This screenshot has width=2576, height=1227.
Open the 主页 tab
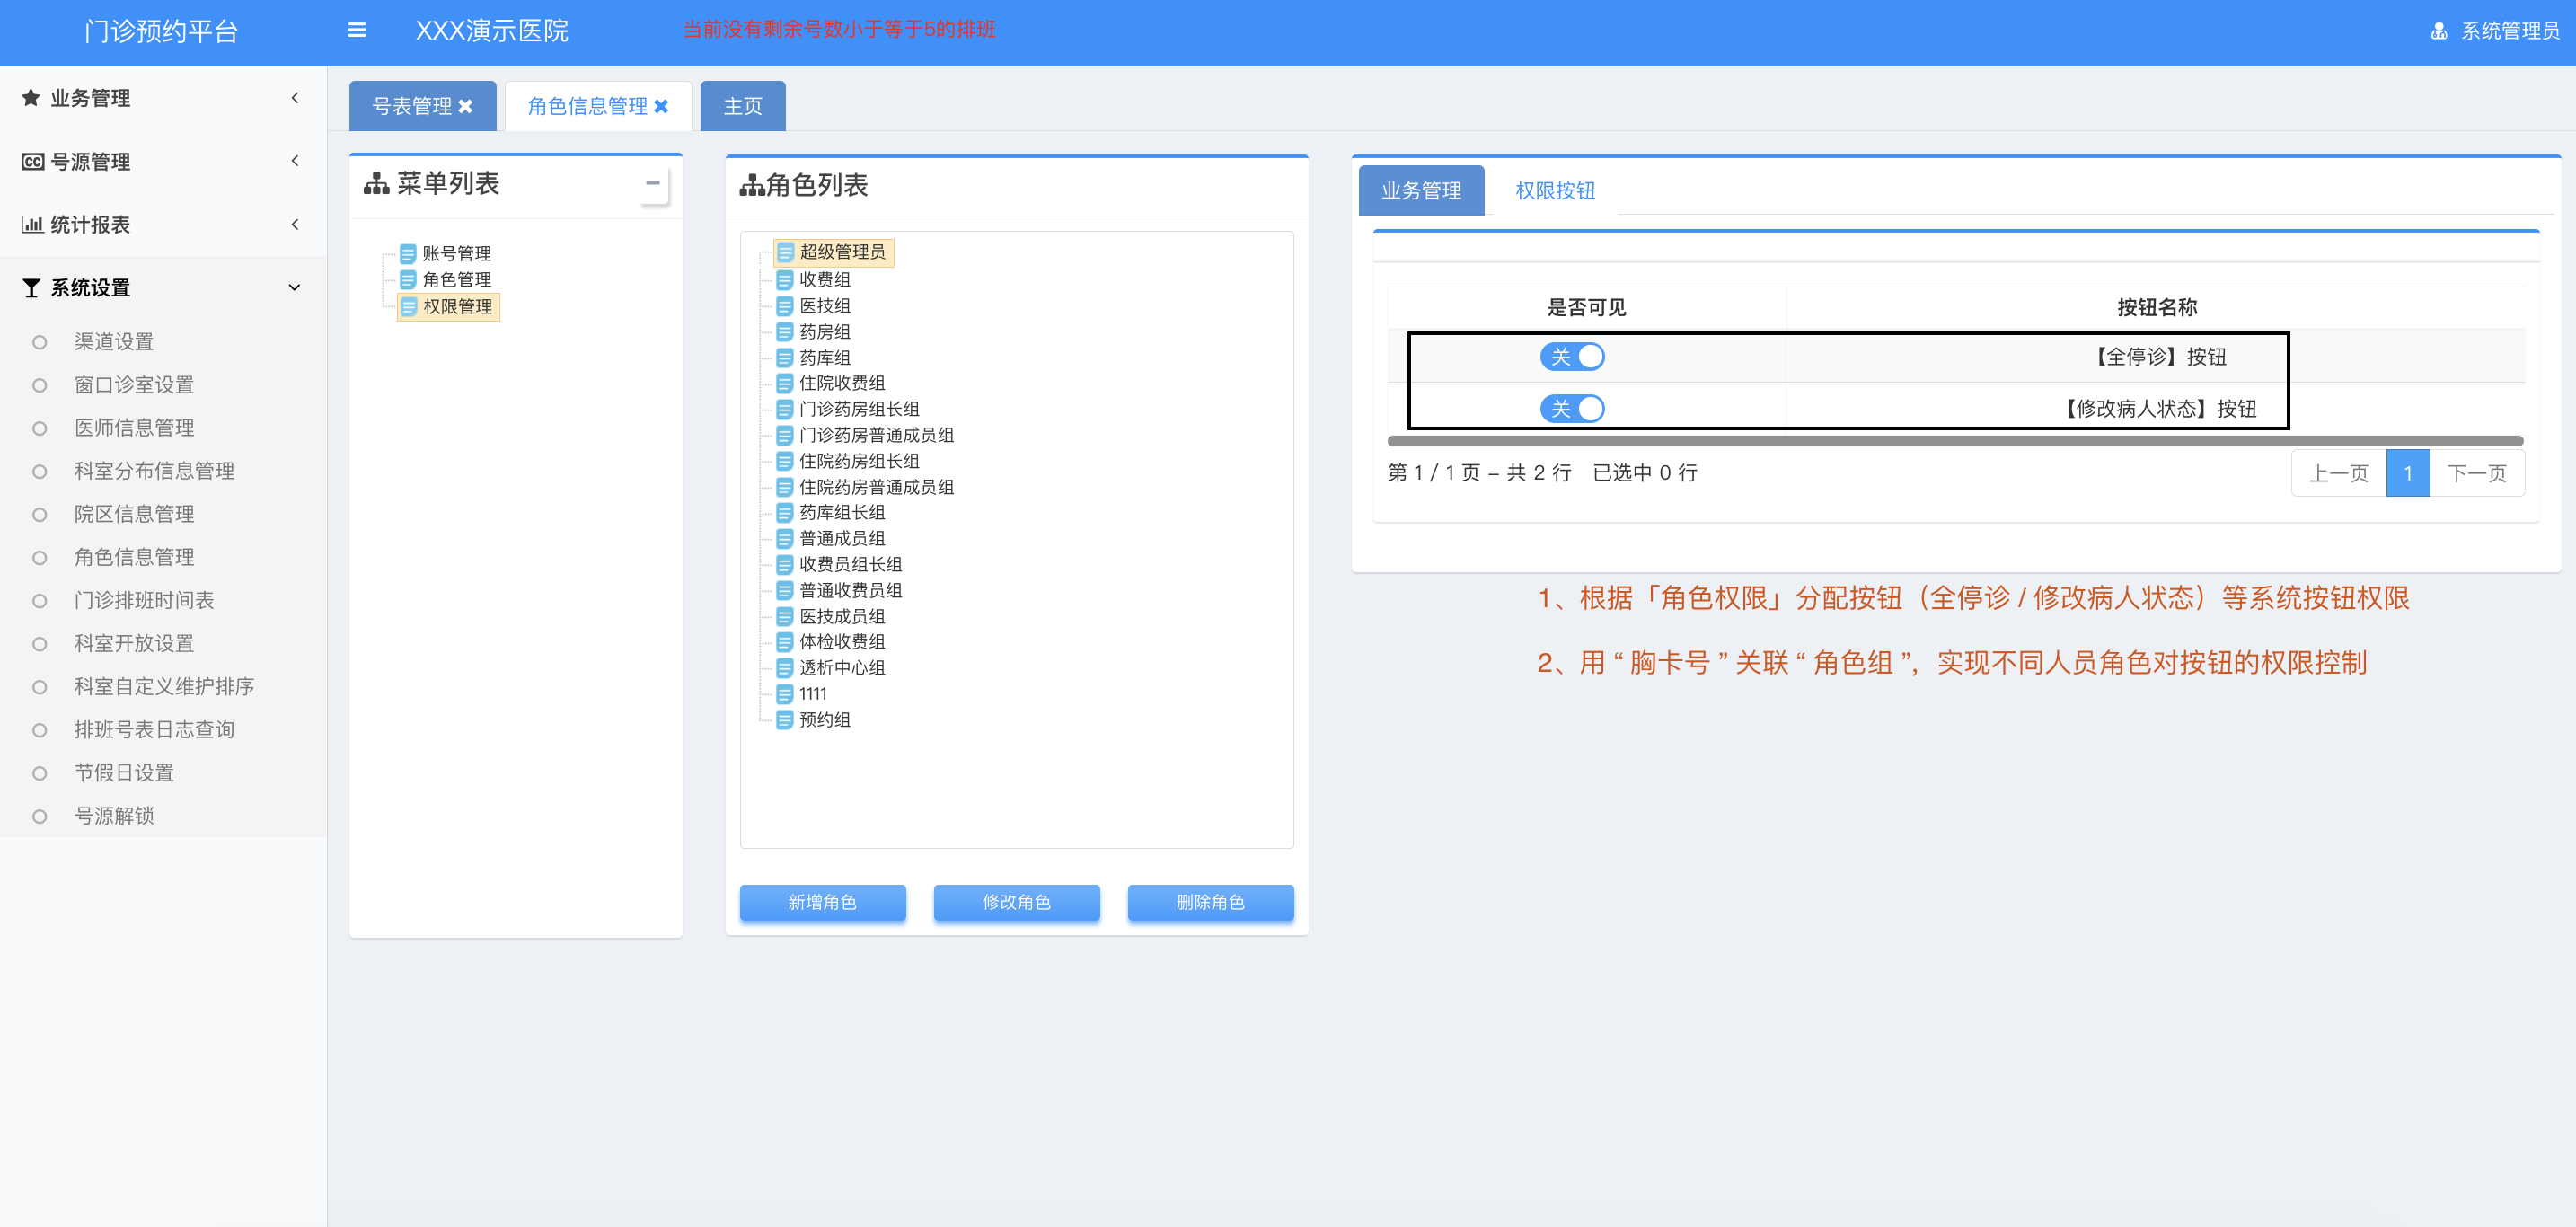point(743,107)
